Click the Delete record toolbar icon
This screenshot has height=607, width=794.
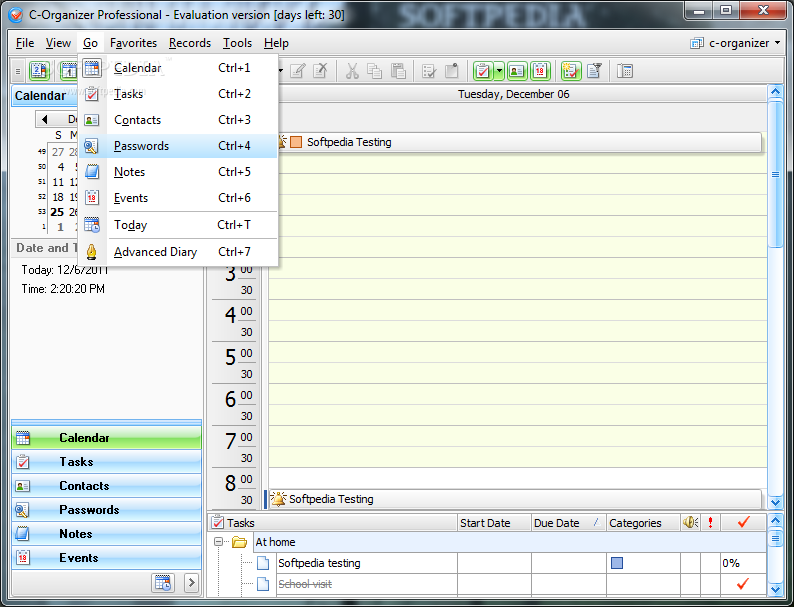321,71
